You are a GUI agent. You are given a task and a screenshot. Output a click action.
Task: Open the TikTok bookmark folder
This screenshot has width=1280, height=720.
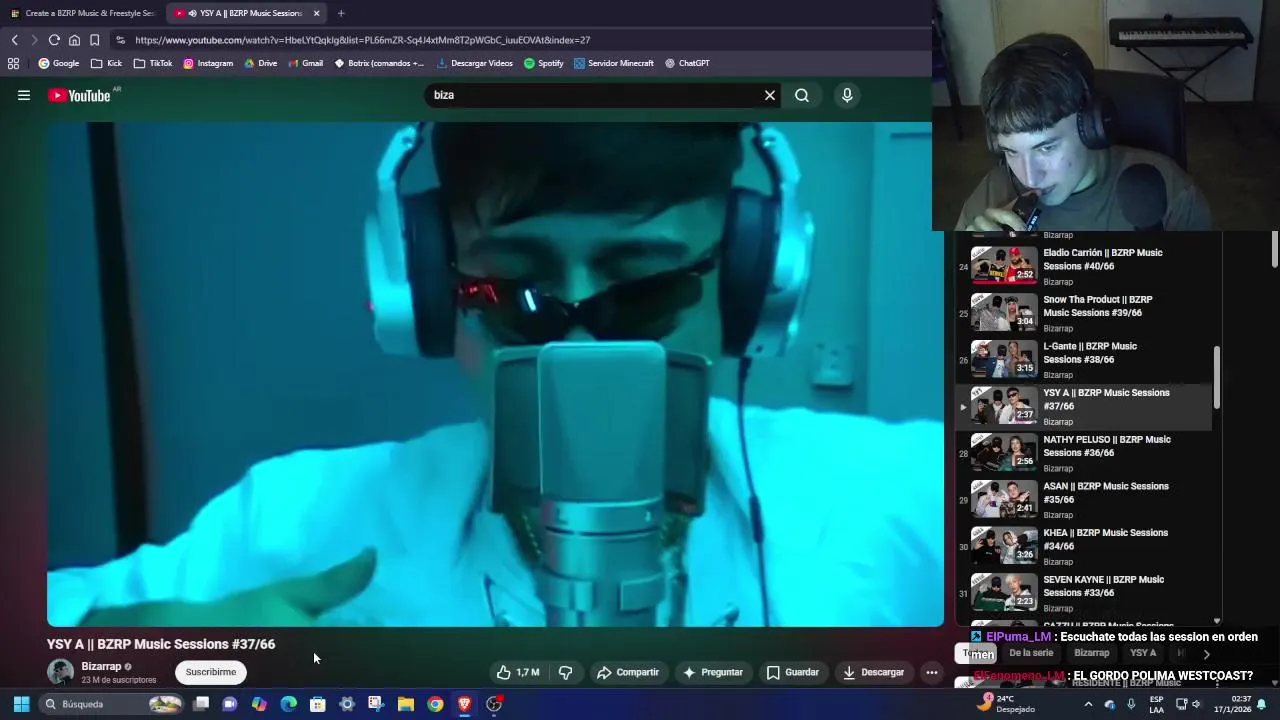(153, 63)
